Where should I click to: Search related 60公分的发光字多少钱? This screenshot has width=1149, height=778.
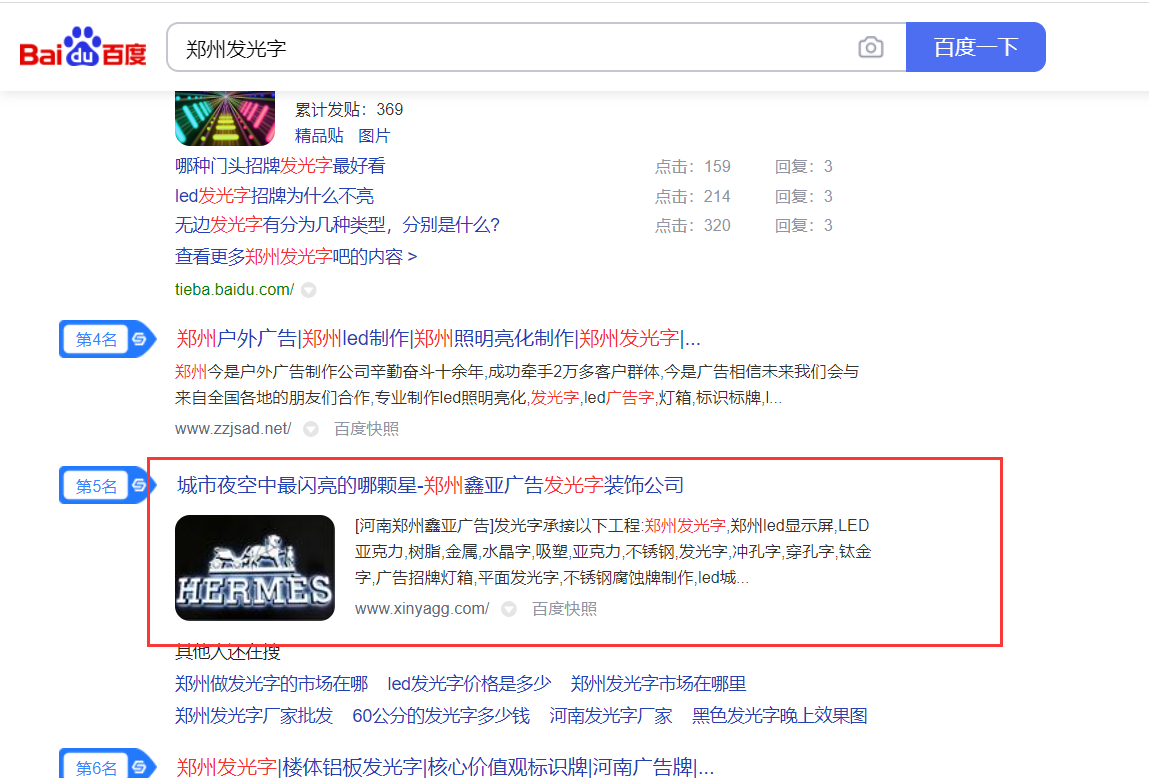441,715
